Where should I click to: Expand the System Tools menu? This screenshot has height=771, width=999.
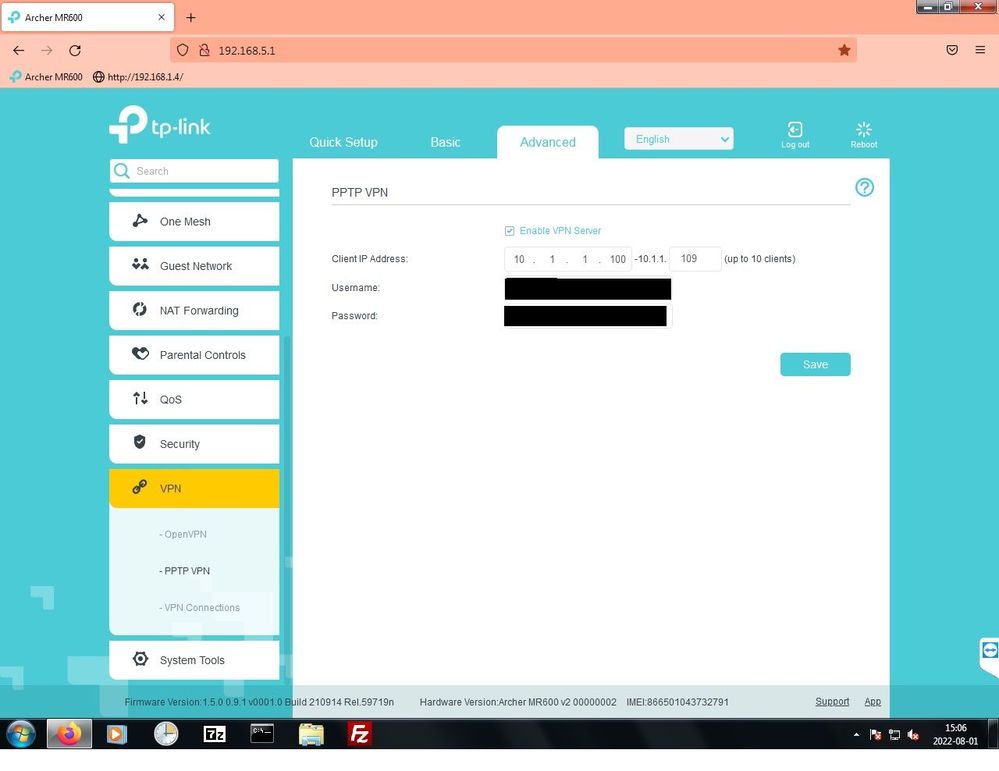194,660
